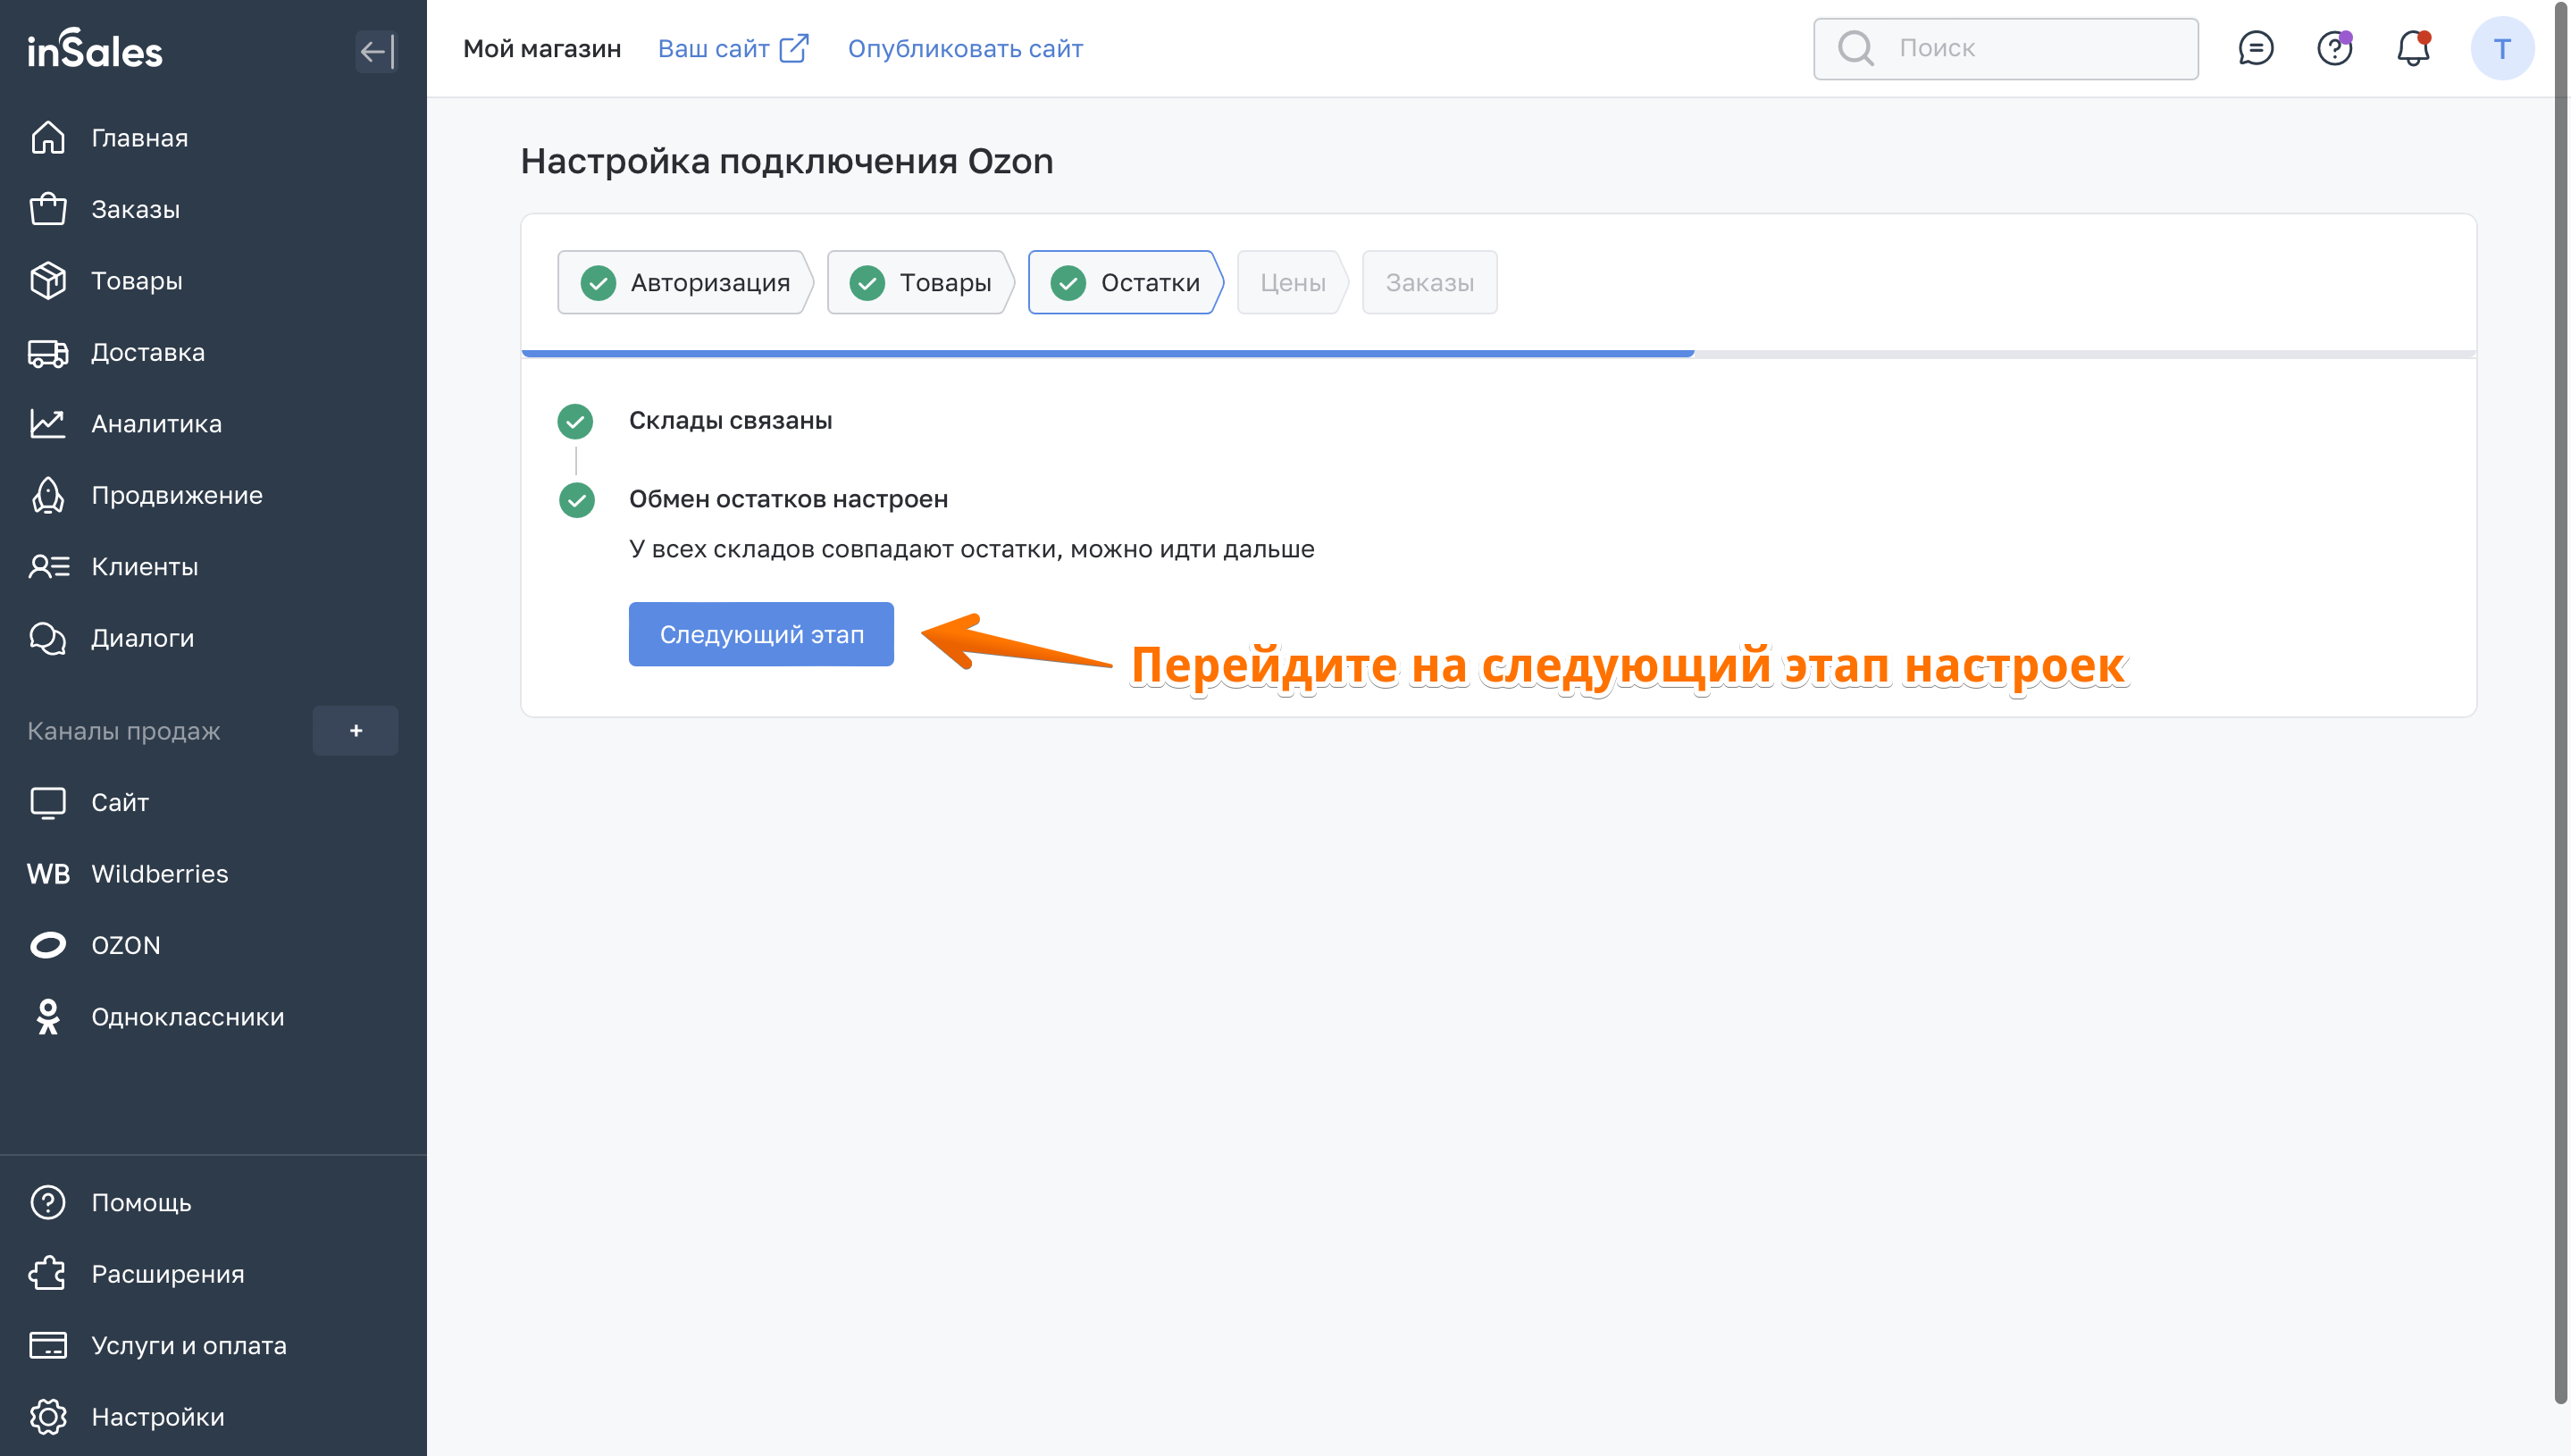
Task: Go to Одноклассники channel
Action: 187,1017
